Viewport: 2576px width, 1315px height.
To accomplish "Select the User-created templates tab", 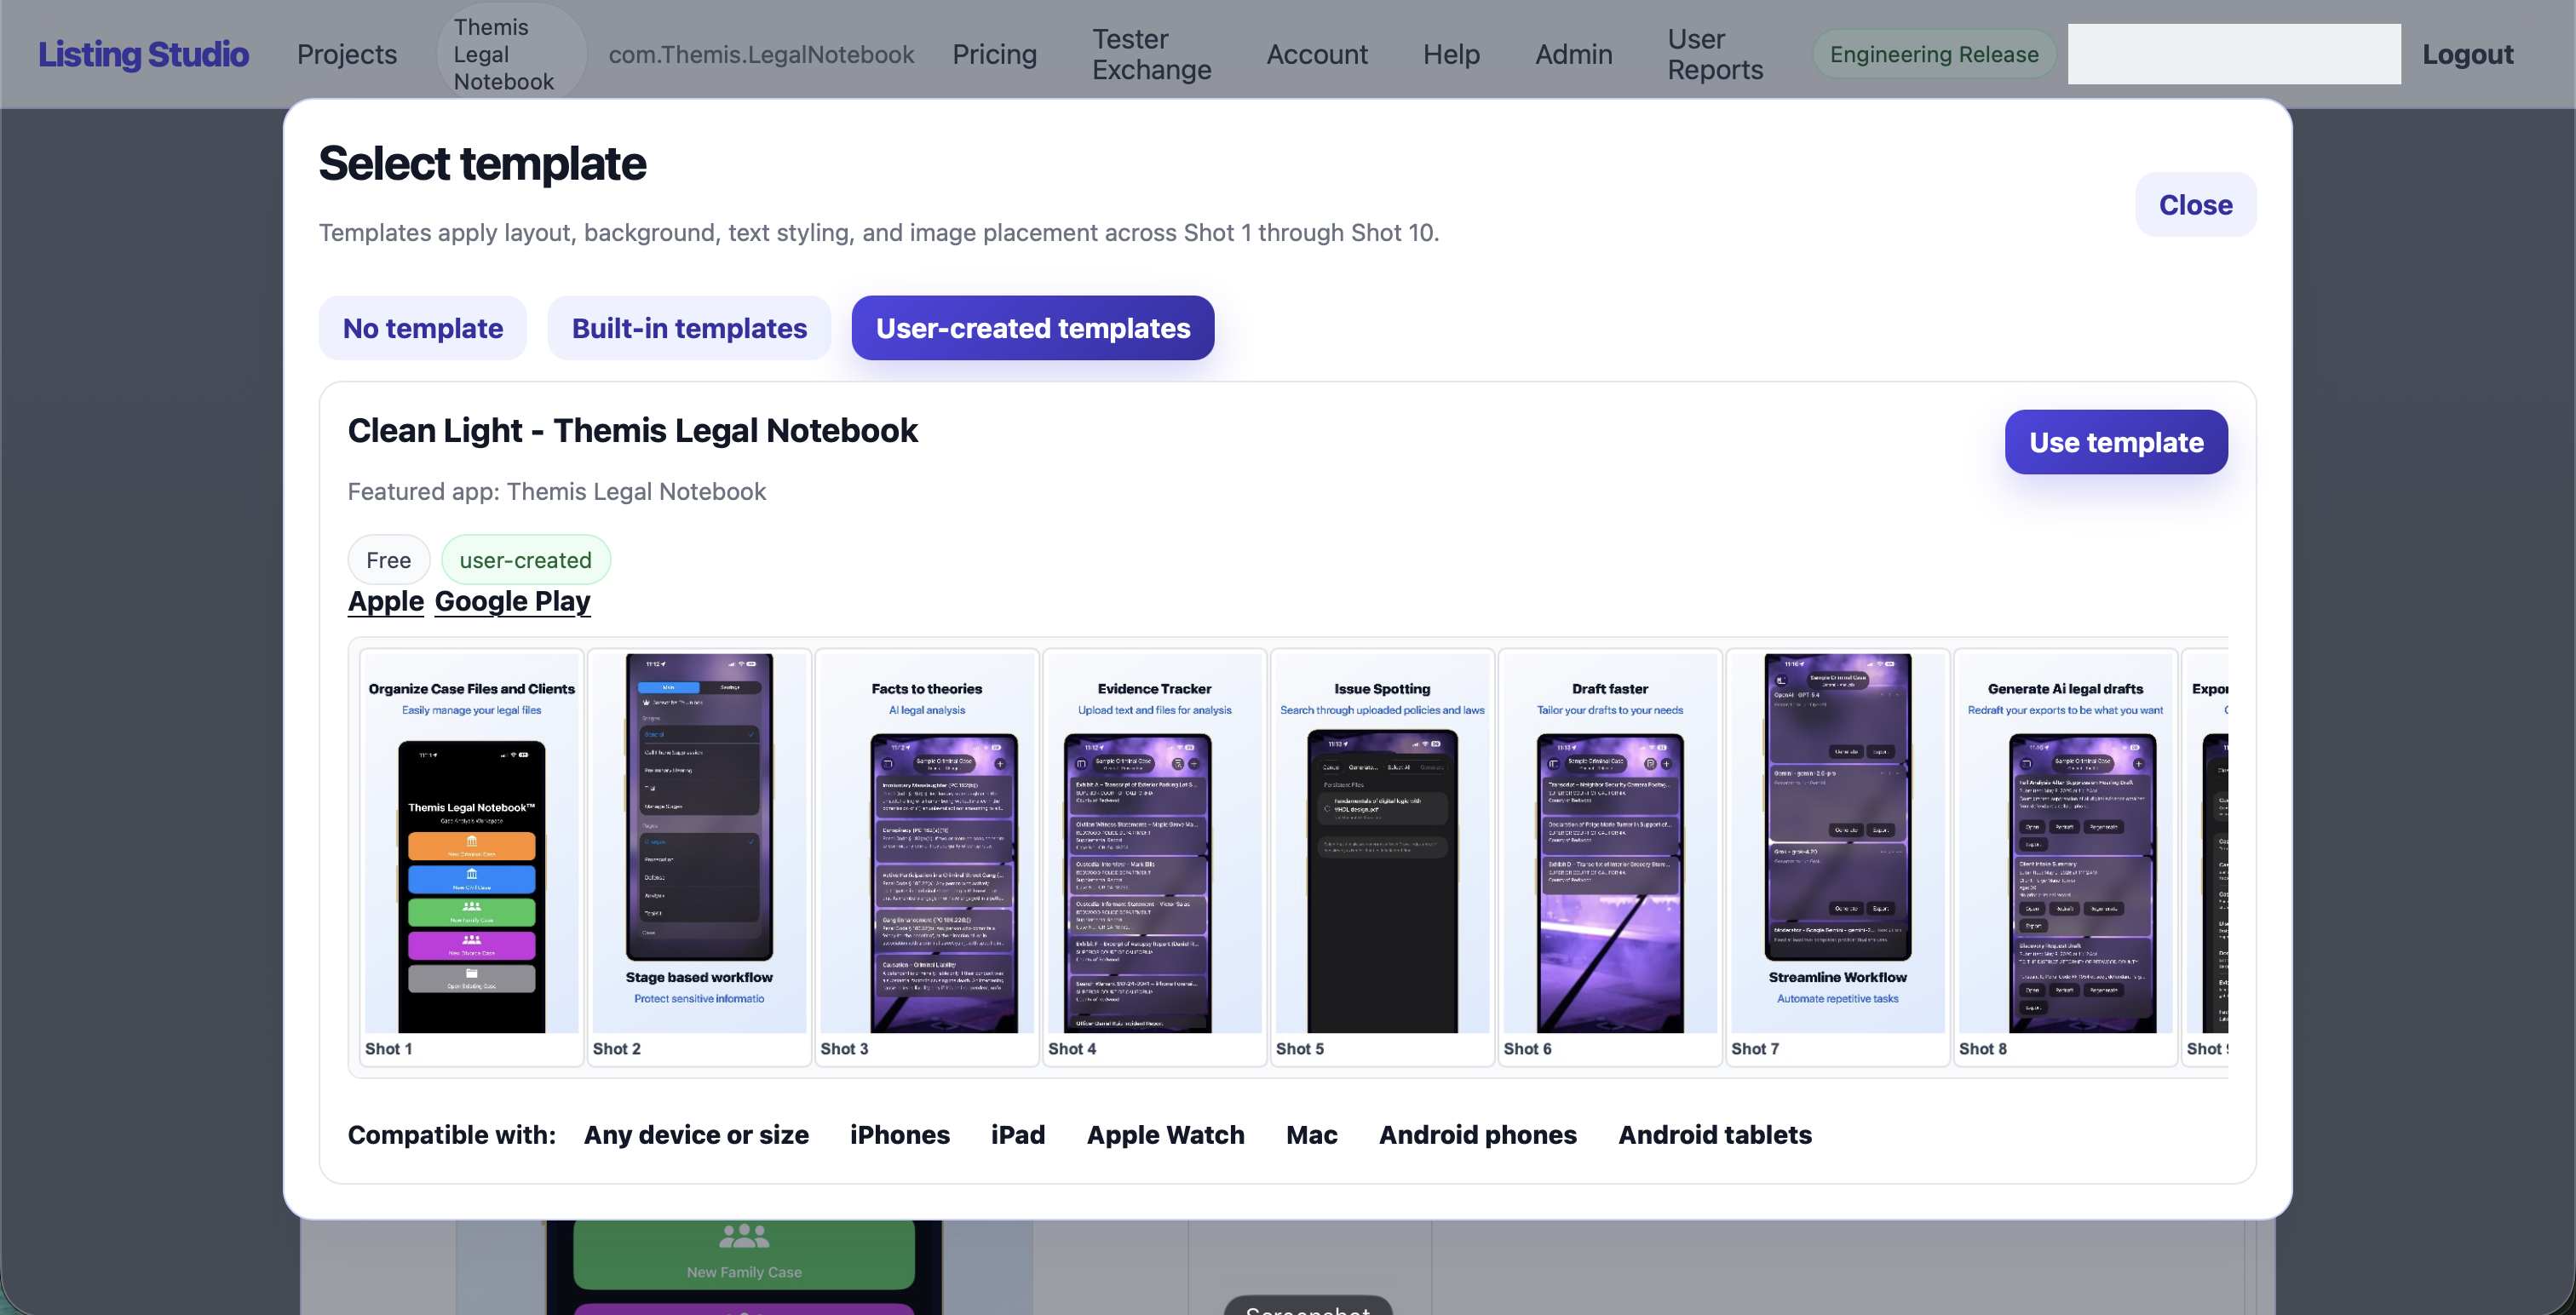I will [x=1033, y=328].
